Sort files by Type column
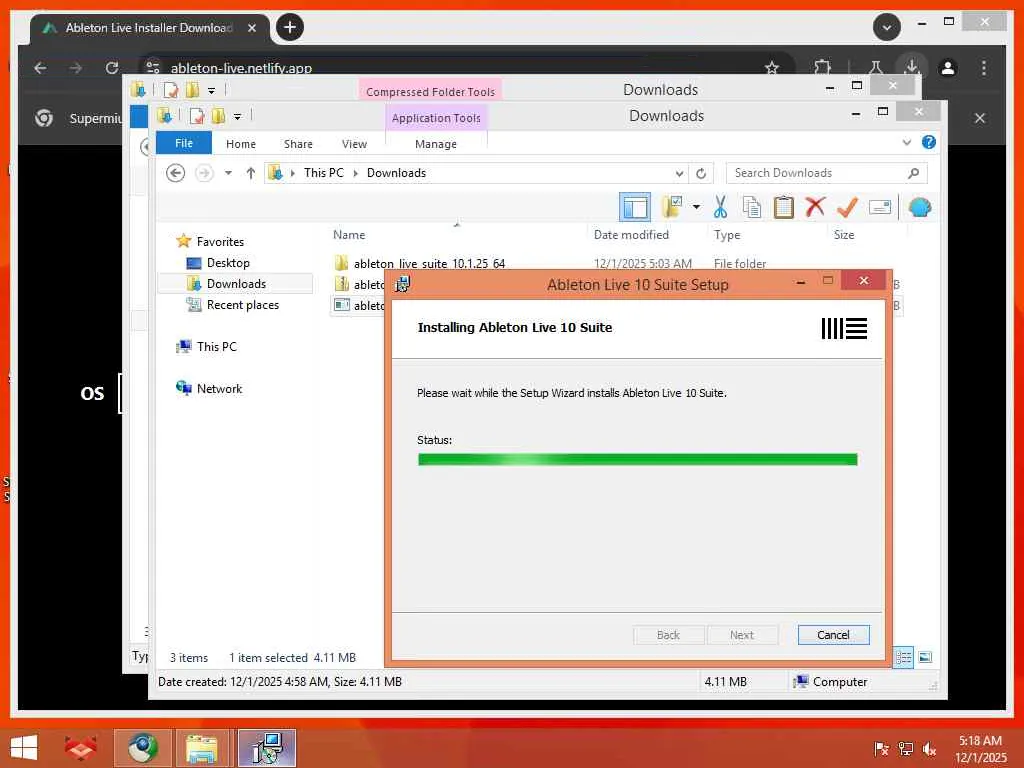Screen dimensions: 1024x768 (727, 234)
